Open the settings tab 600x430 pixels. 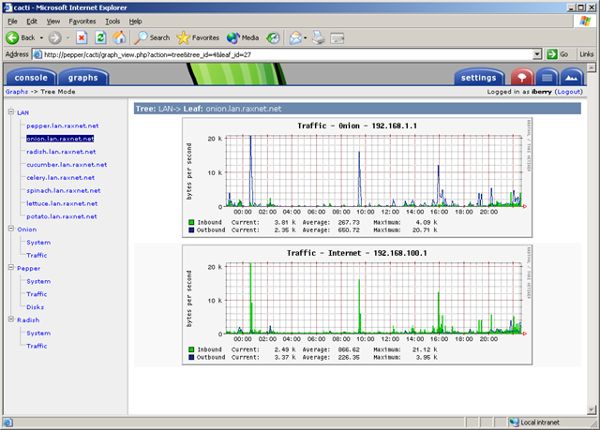pos(478,77)
